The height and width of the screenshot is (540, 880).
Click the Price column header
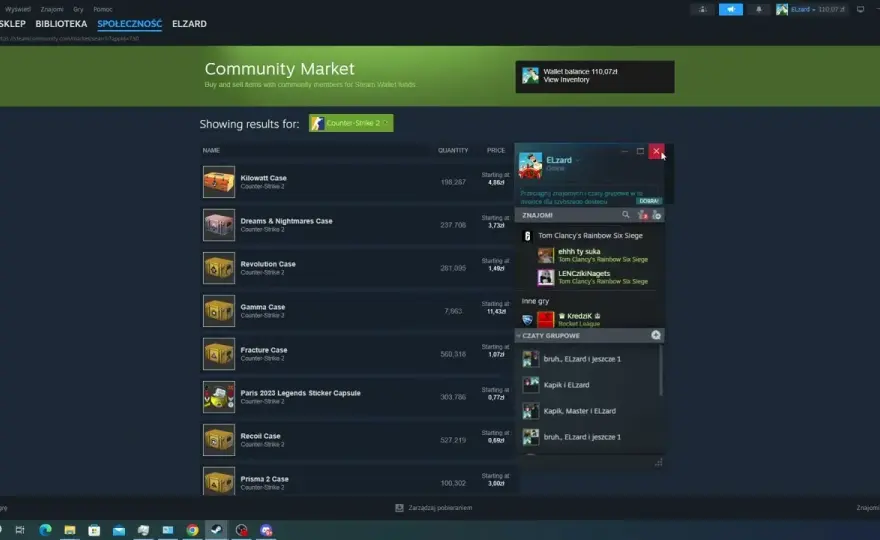point(496,150)
